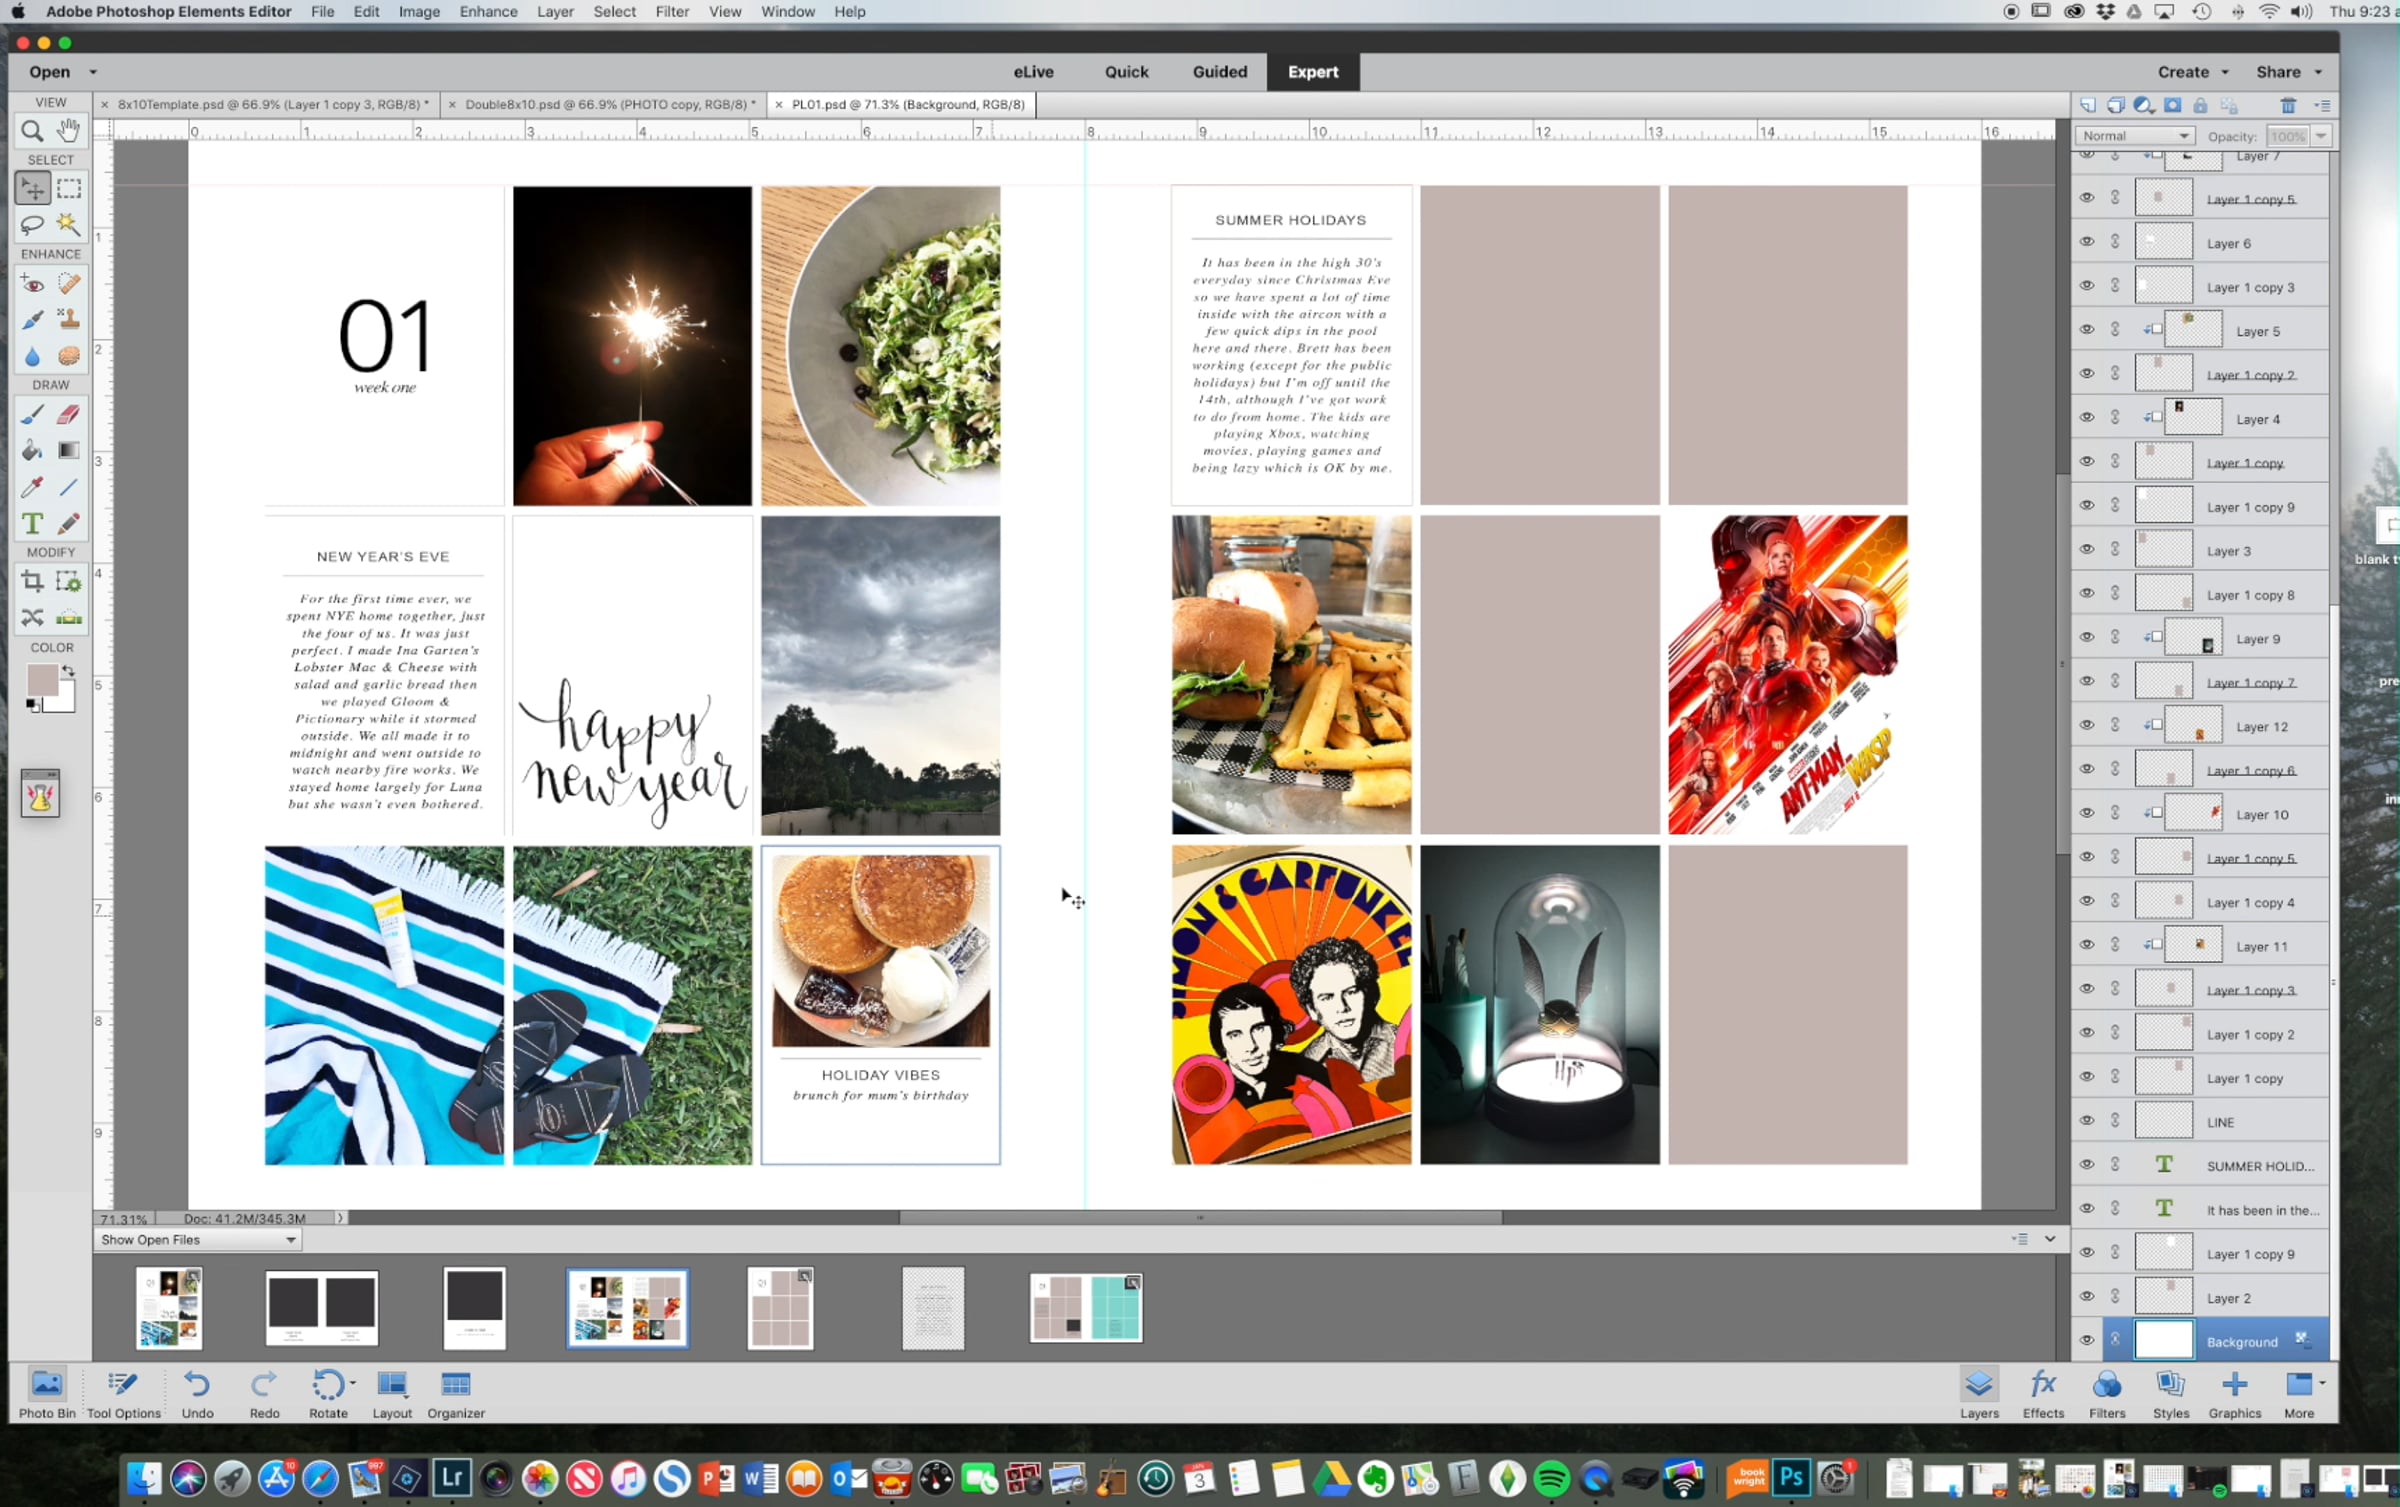Select the Zoom tool in the toolbox
Screen dimensions: 2400x1507
pyautogui.click(x=32, y=130)
